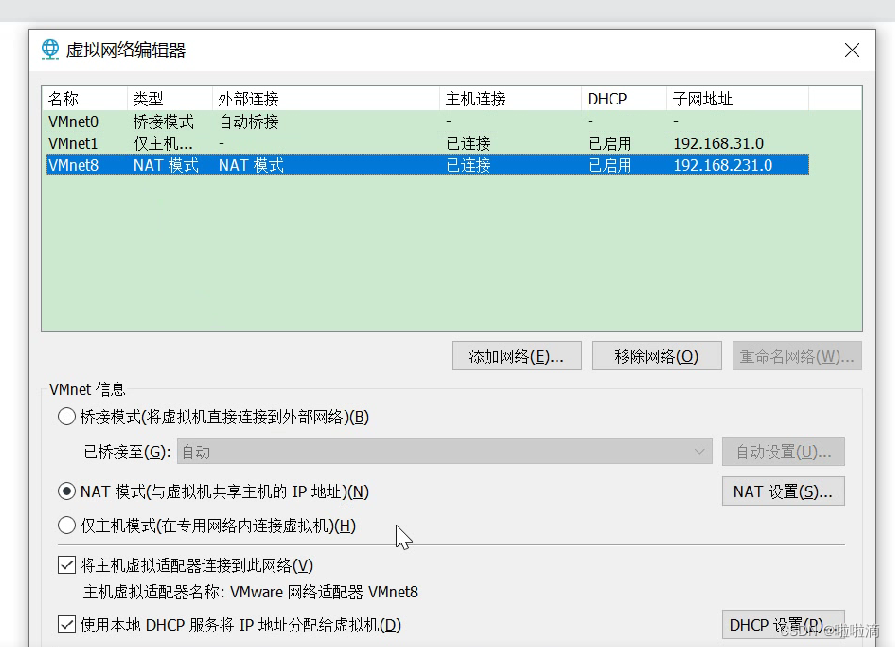
Task: Click the 子网地址 column header
Action: pos(737,99)
